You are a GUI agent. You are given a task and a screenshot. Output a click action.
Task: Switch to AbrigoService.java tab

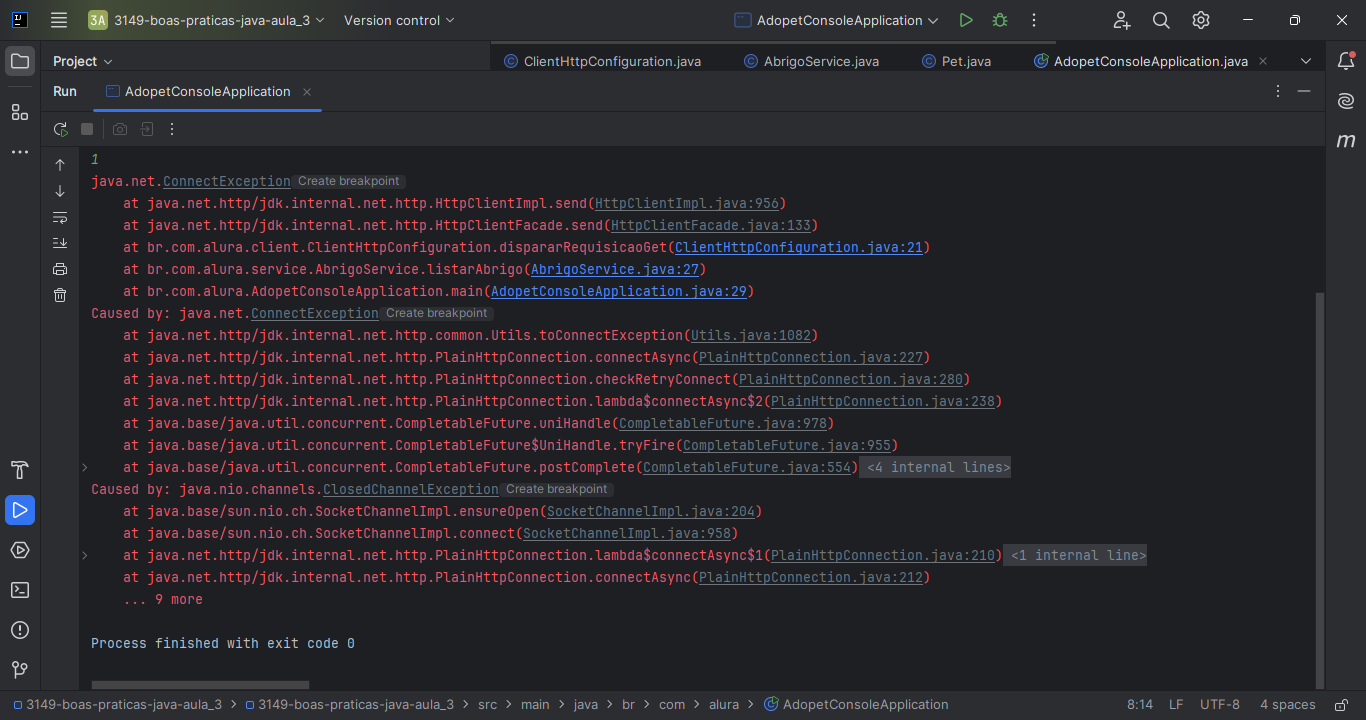pyautogui.click(x=812, y=61)
